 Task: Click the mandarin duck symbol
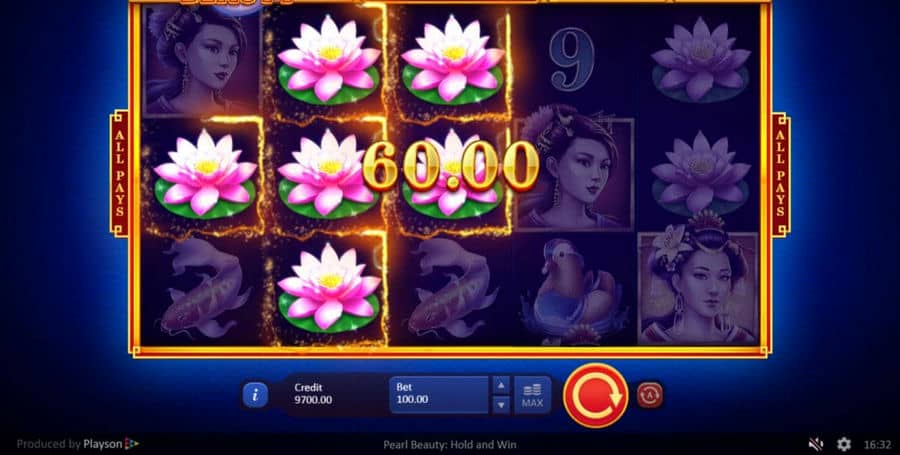click(574, 290)
